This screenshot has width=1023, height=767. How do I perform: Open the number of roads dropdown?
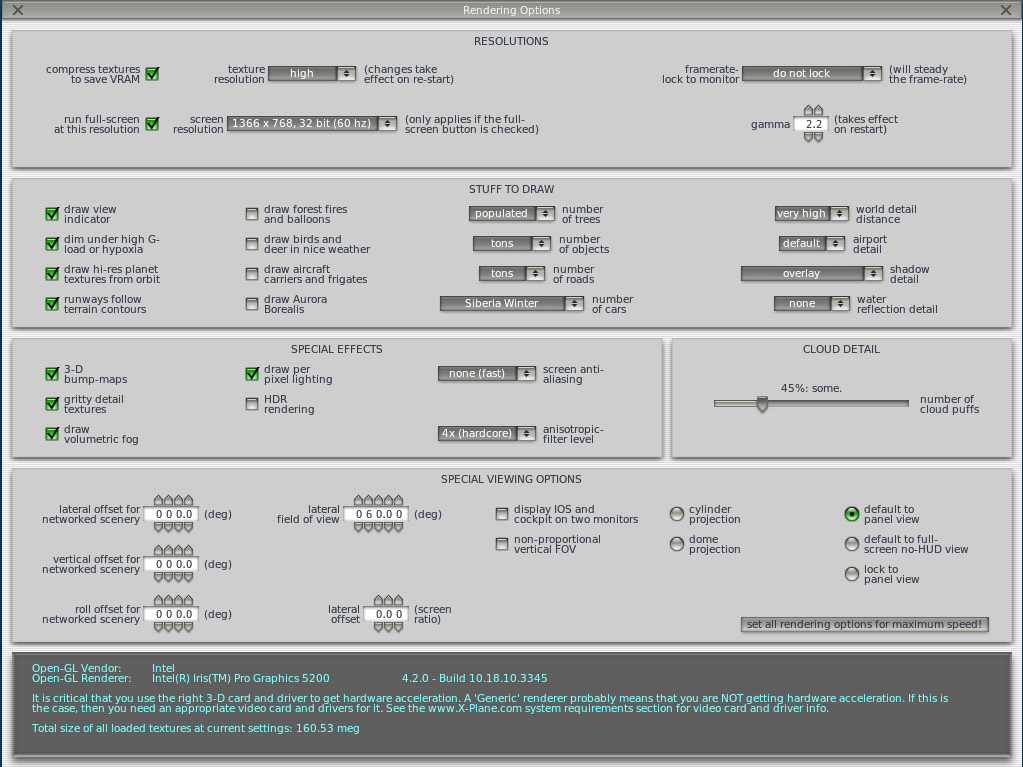tap(512, 273)
